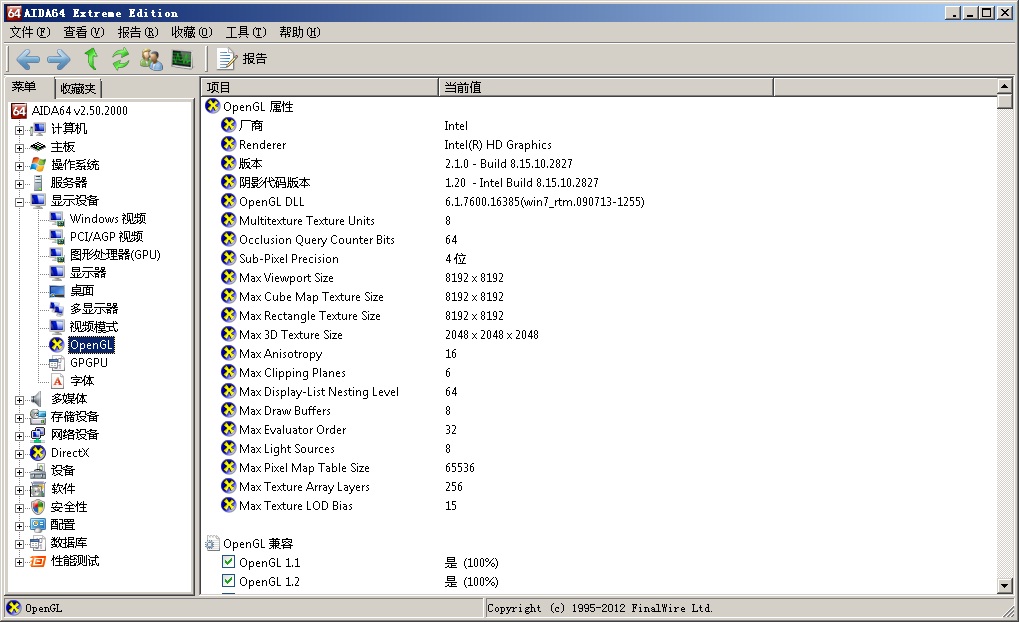The height and width of the screenshot is (622, 1019).
Task: Select the 操作系统 Windows flag icon
Action: 38,164
